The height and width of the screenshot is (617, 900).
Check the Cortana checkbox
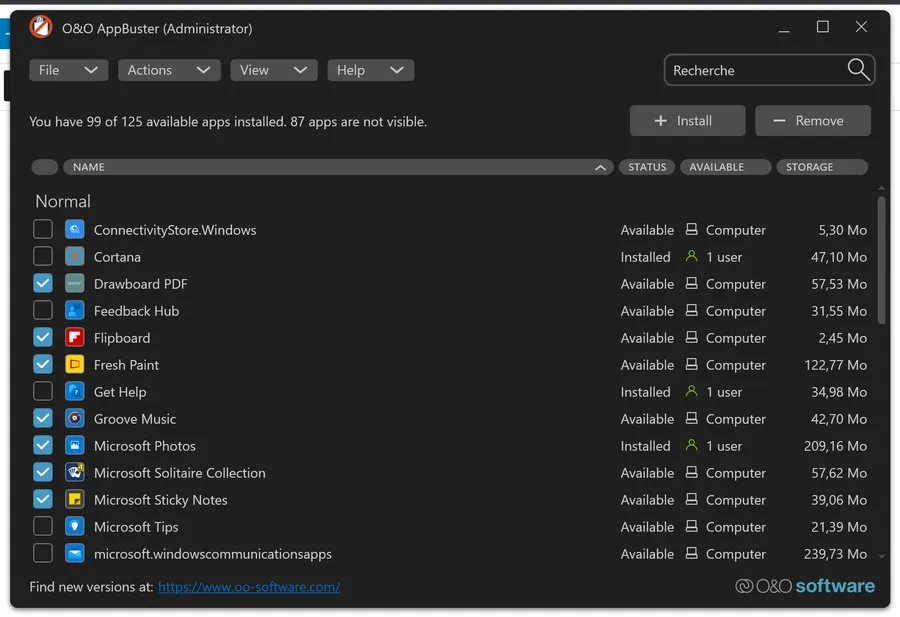click(x=43, y=256)
